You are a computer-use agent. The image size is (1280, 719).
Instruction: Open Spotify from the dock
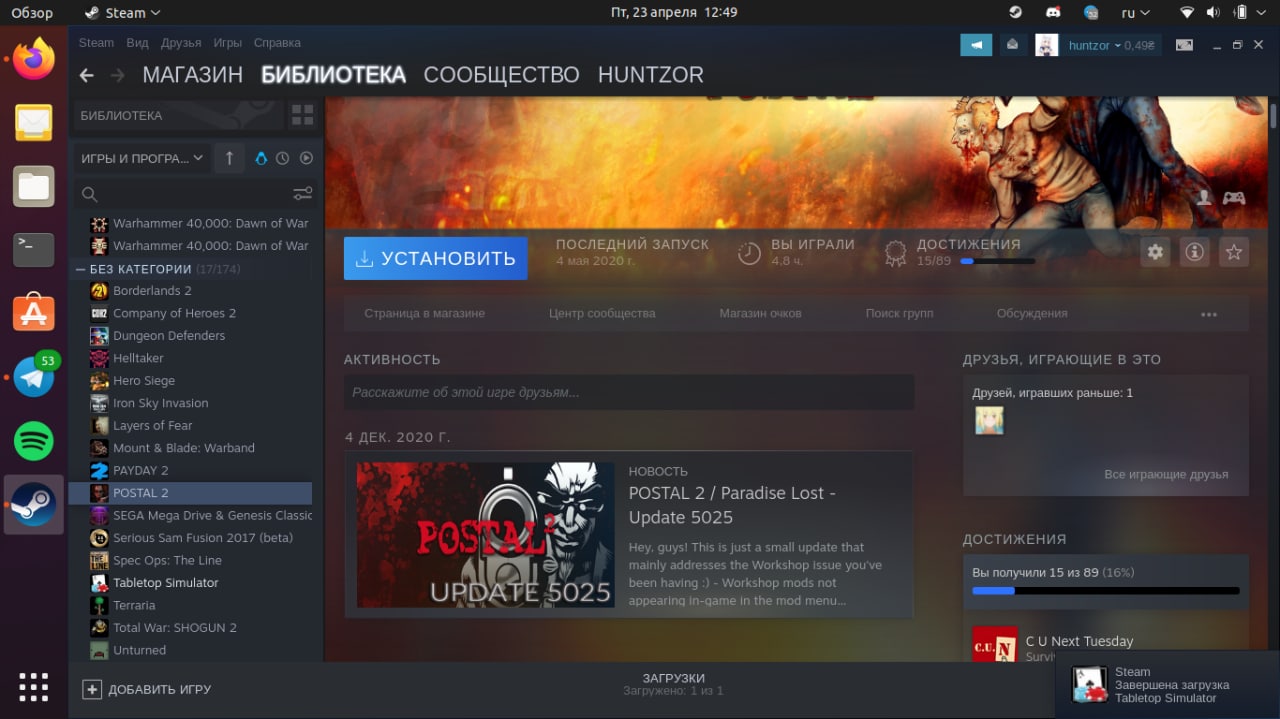click(x=34, y=441)
